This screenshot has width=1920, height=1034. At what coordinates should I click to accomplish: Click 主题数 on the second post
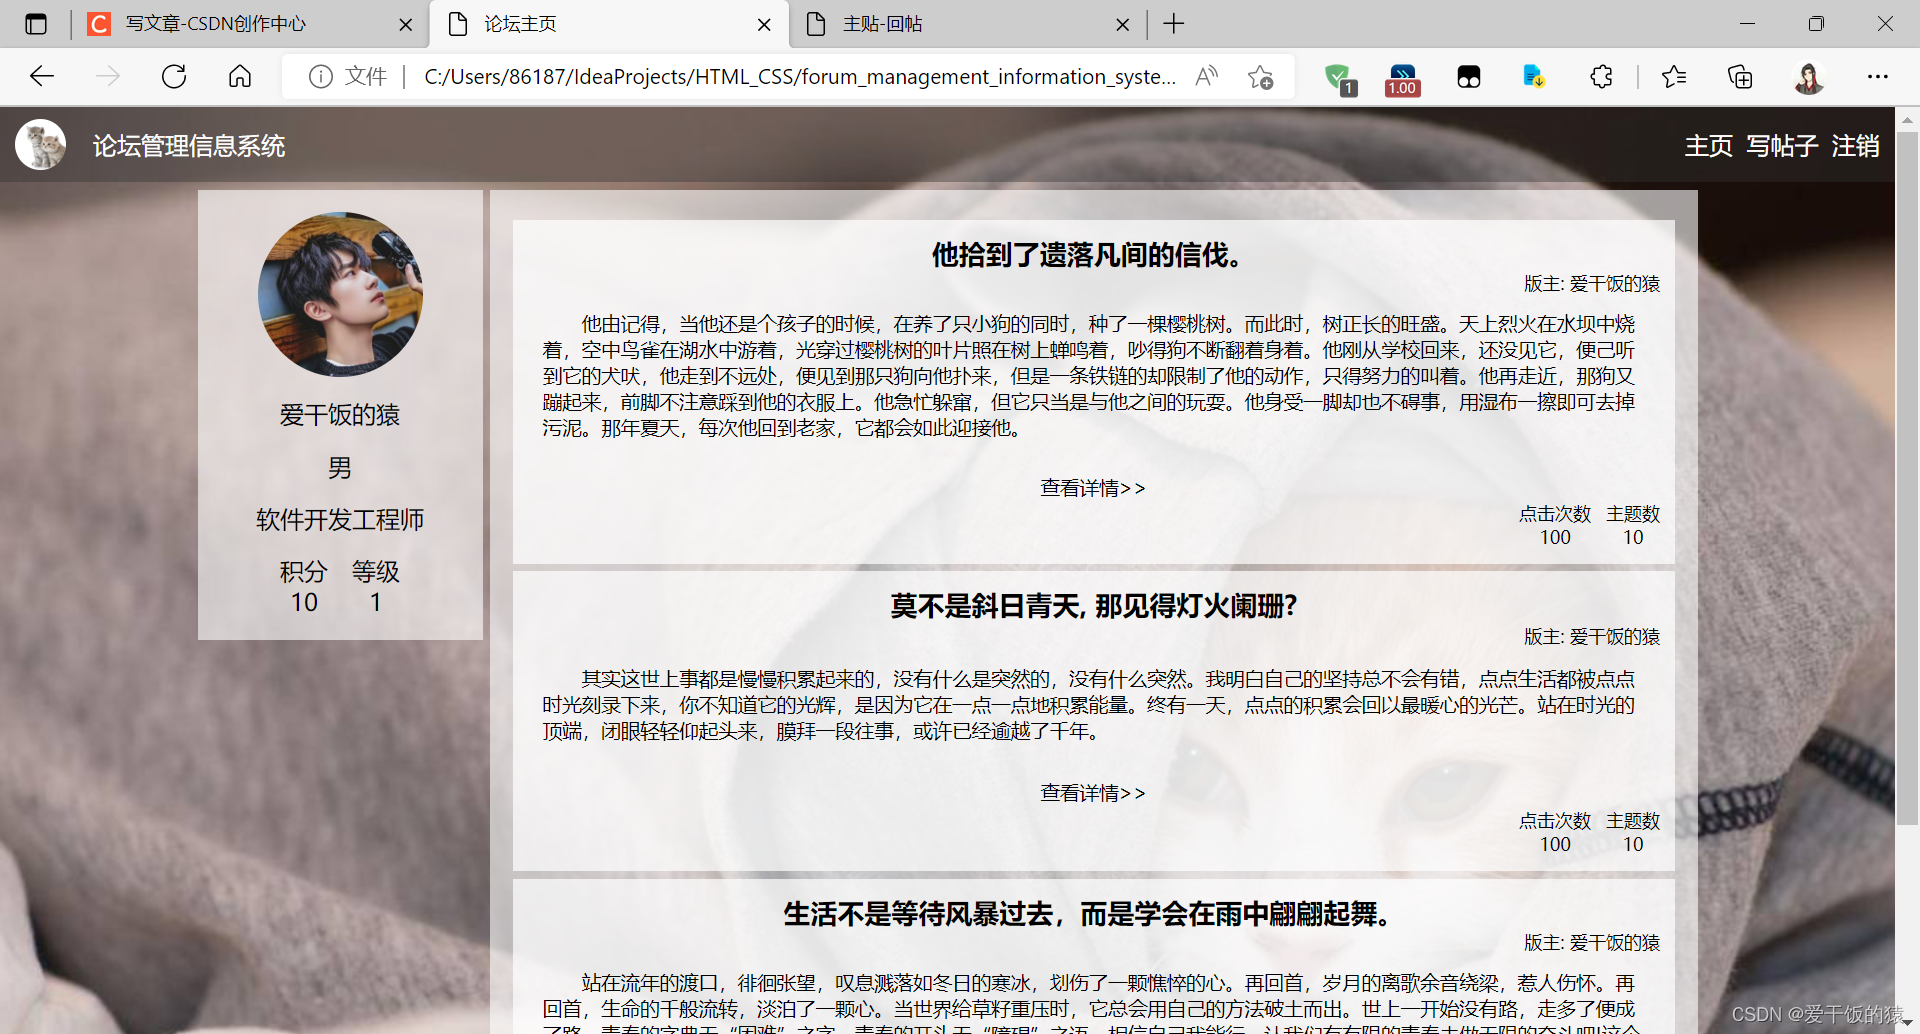coord(1633,821)
